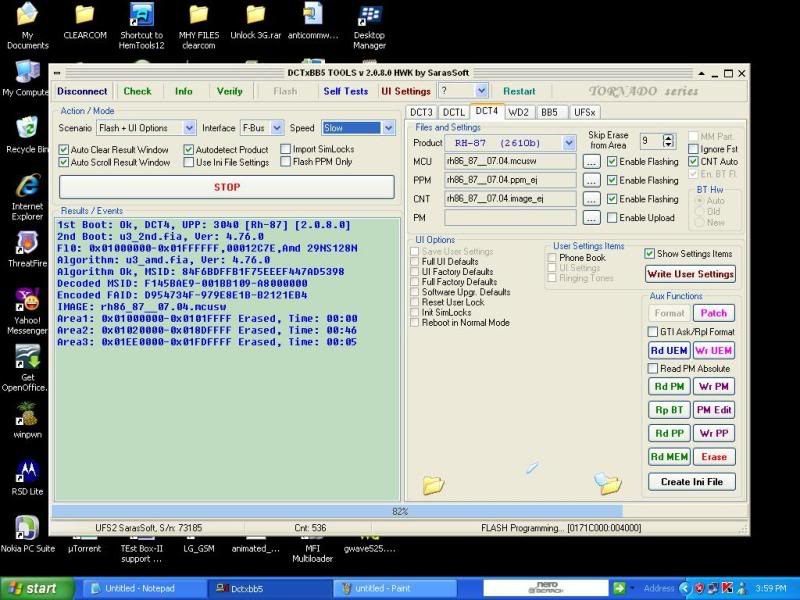Screen dimensions: 800x600
Task: Click the empty PM file field
Action: 510,218
